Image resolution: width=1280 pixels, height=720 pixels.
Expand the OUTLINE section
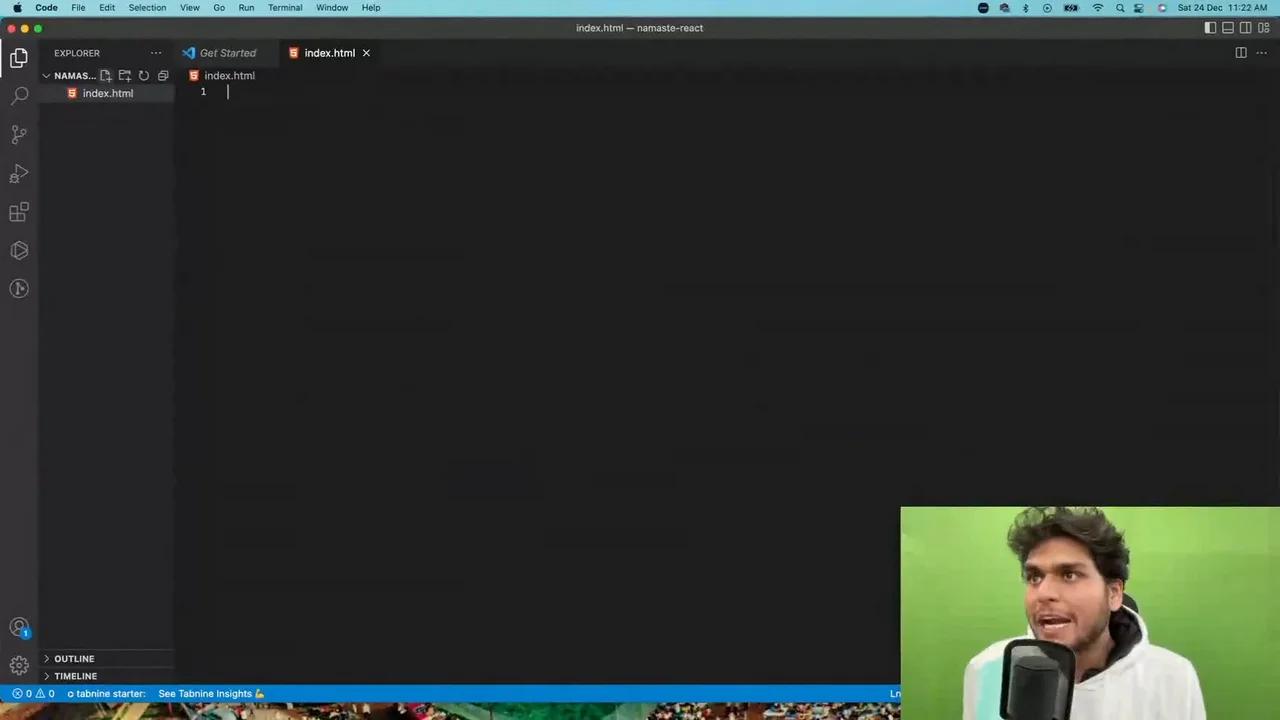[x=74, y=658]
